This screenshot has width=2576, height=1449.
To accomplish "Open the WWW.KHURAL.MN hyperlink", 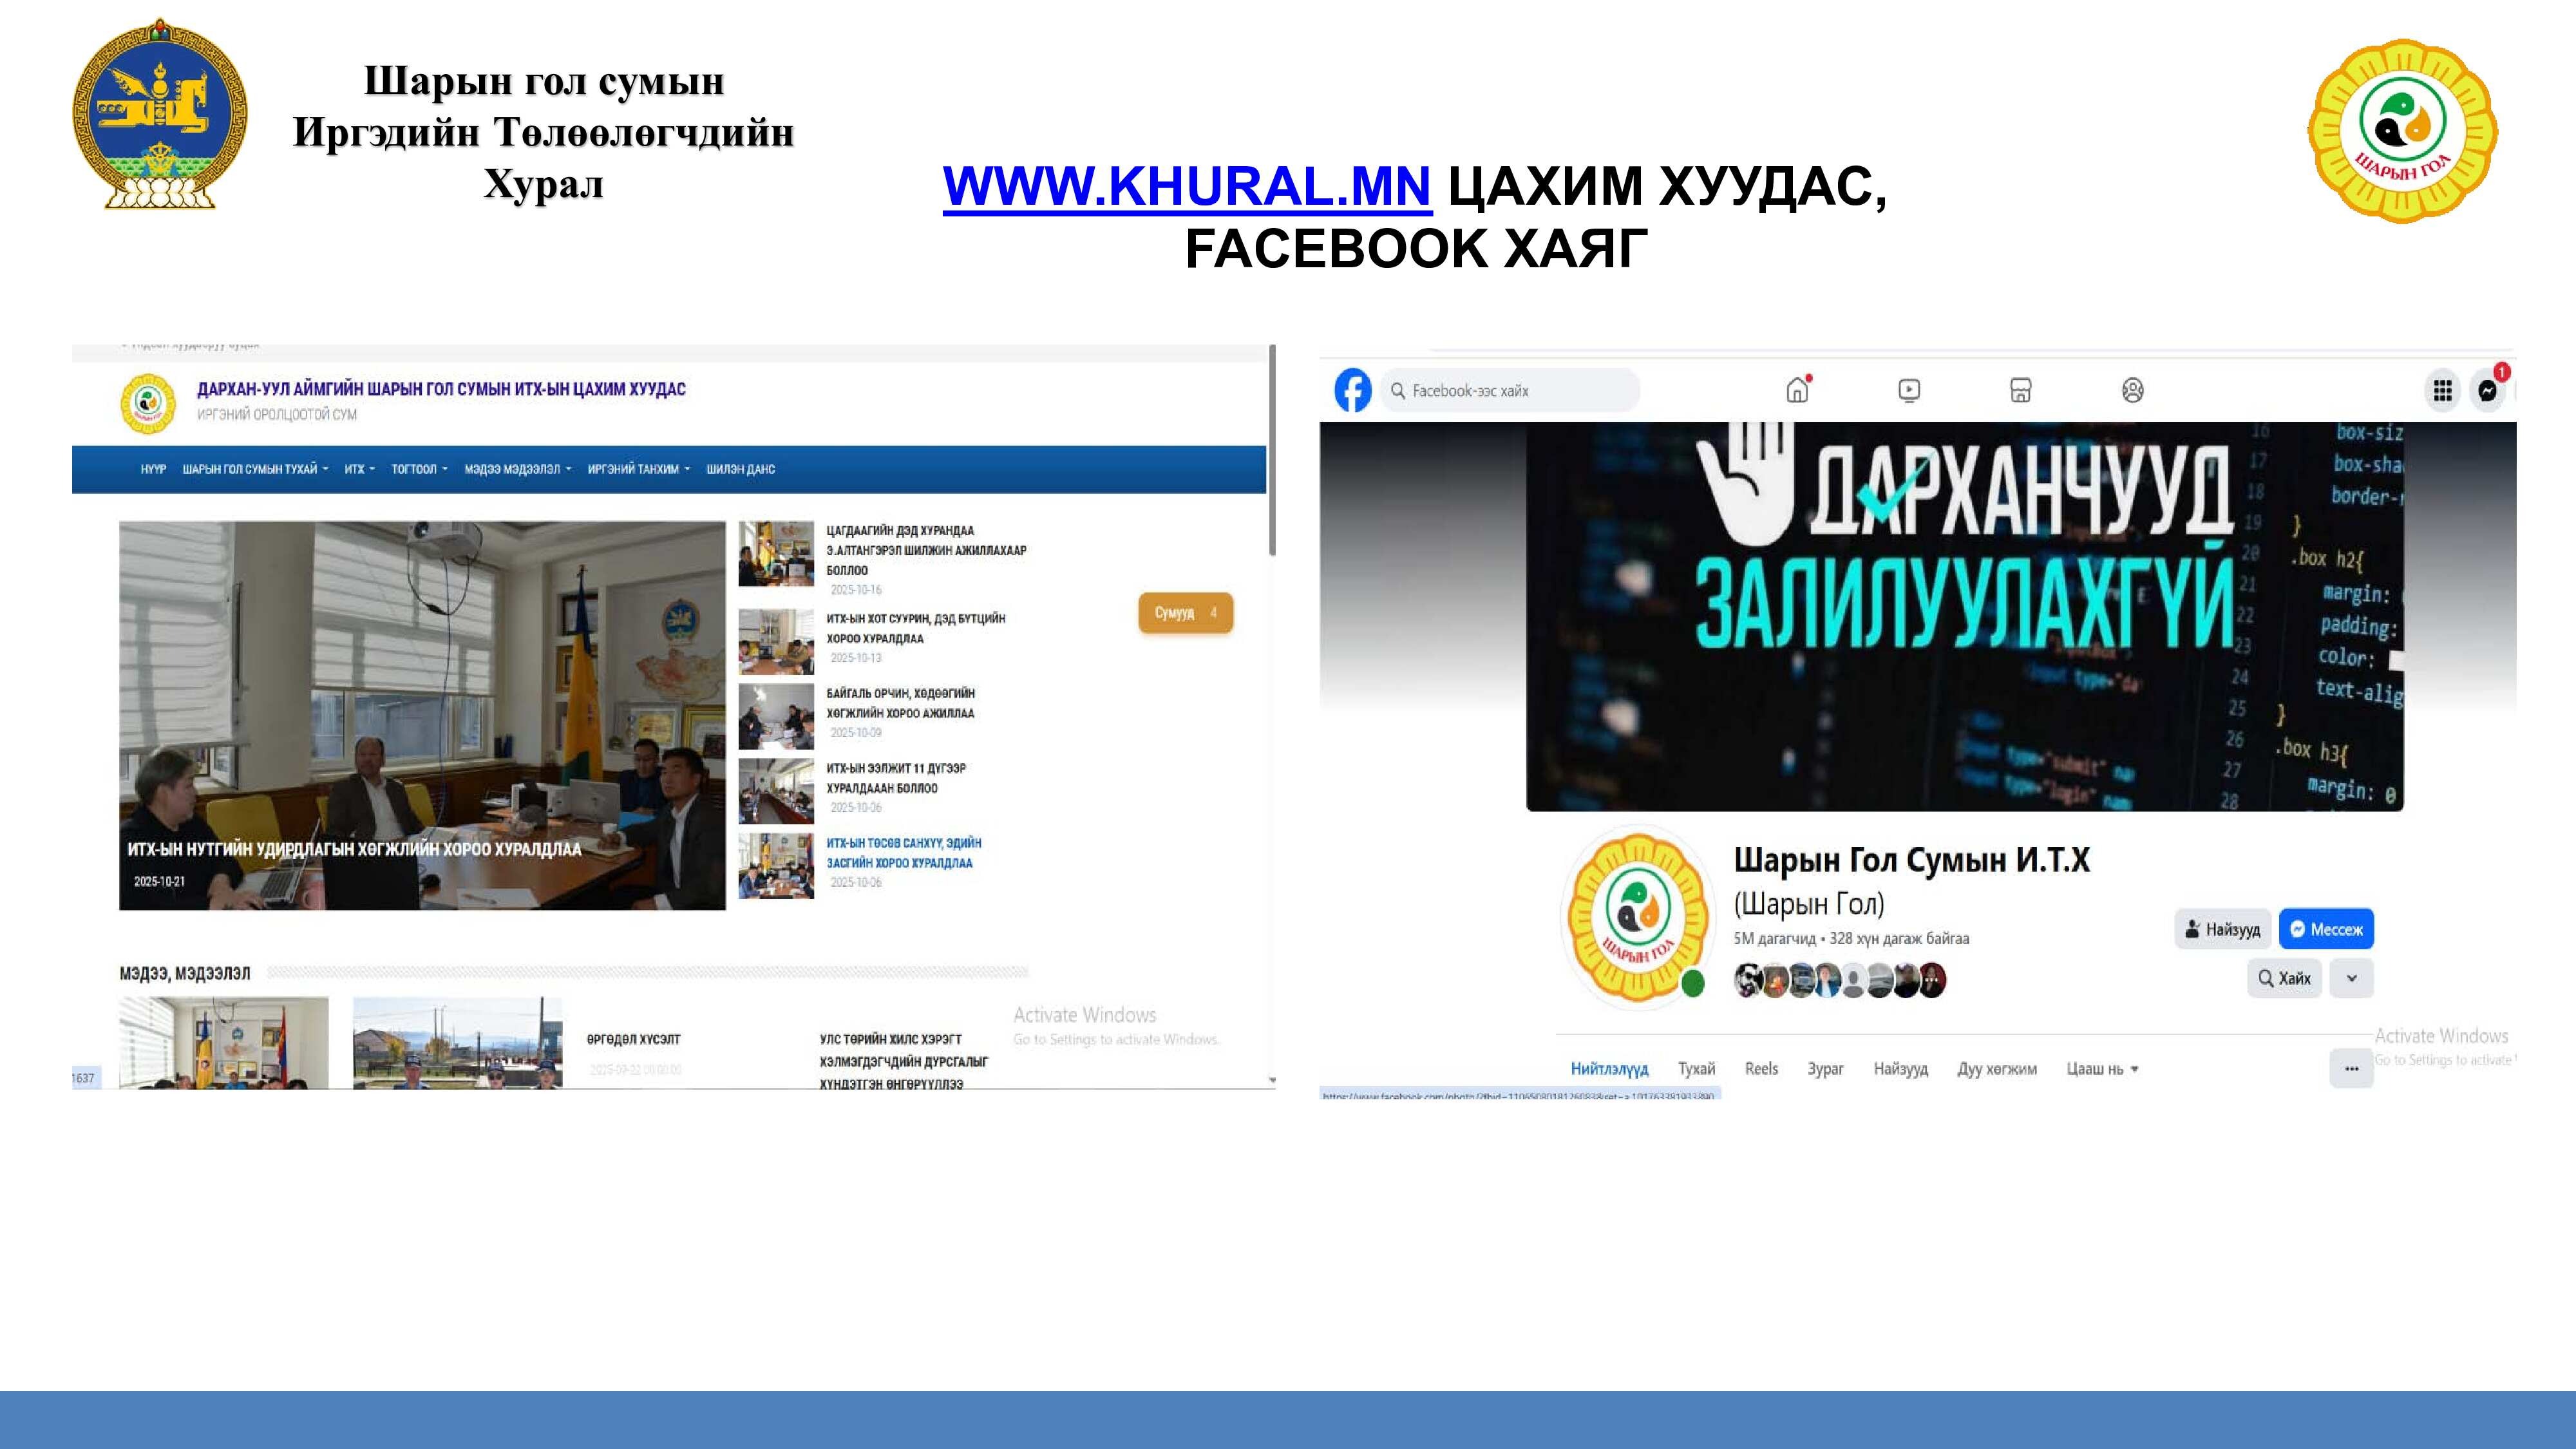I will click(1186, 186).
